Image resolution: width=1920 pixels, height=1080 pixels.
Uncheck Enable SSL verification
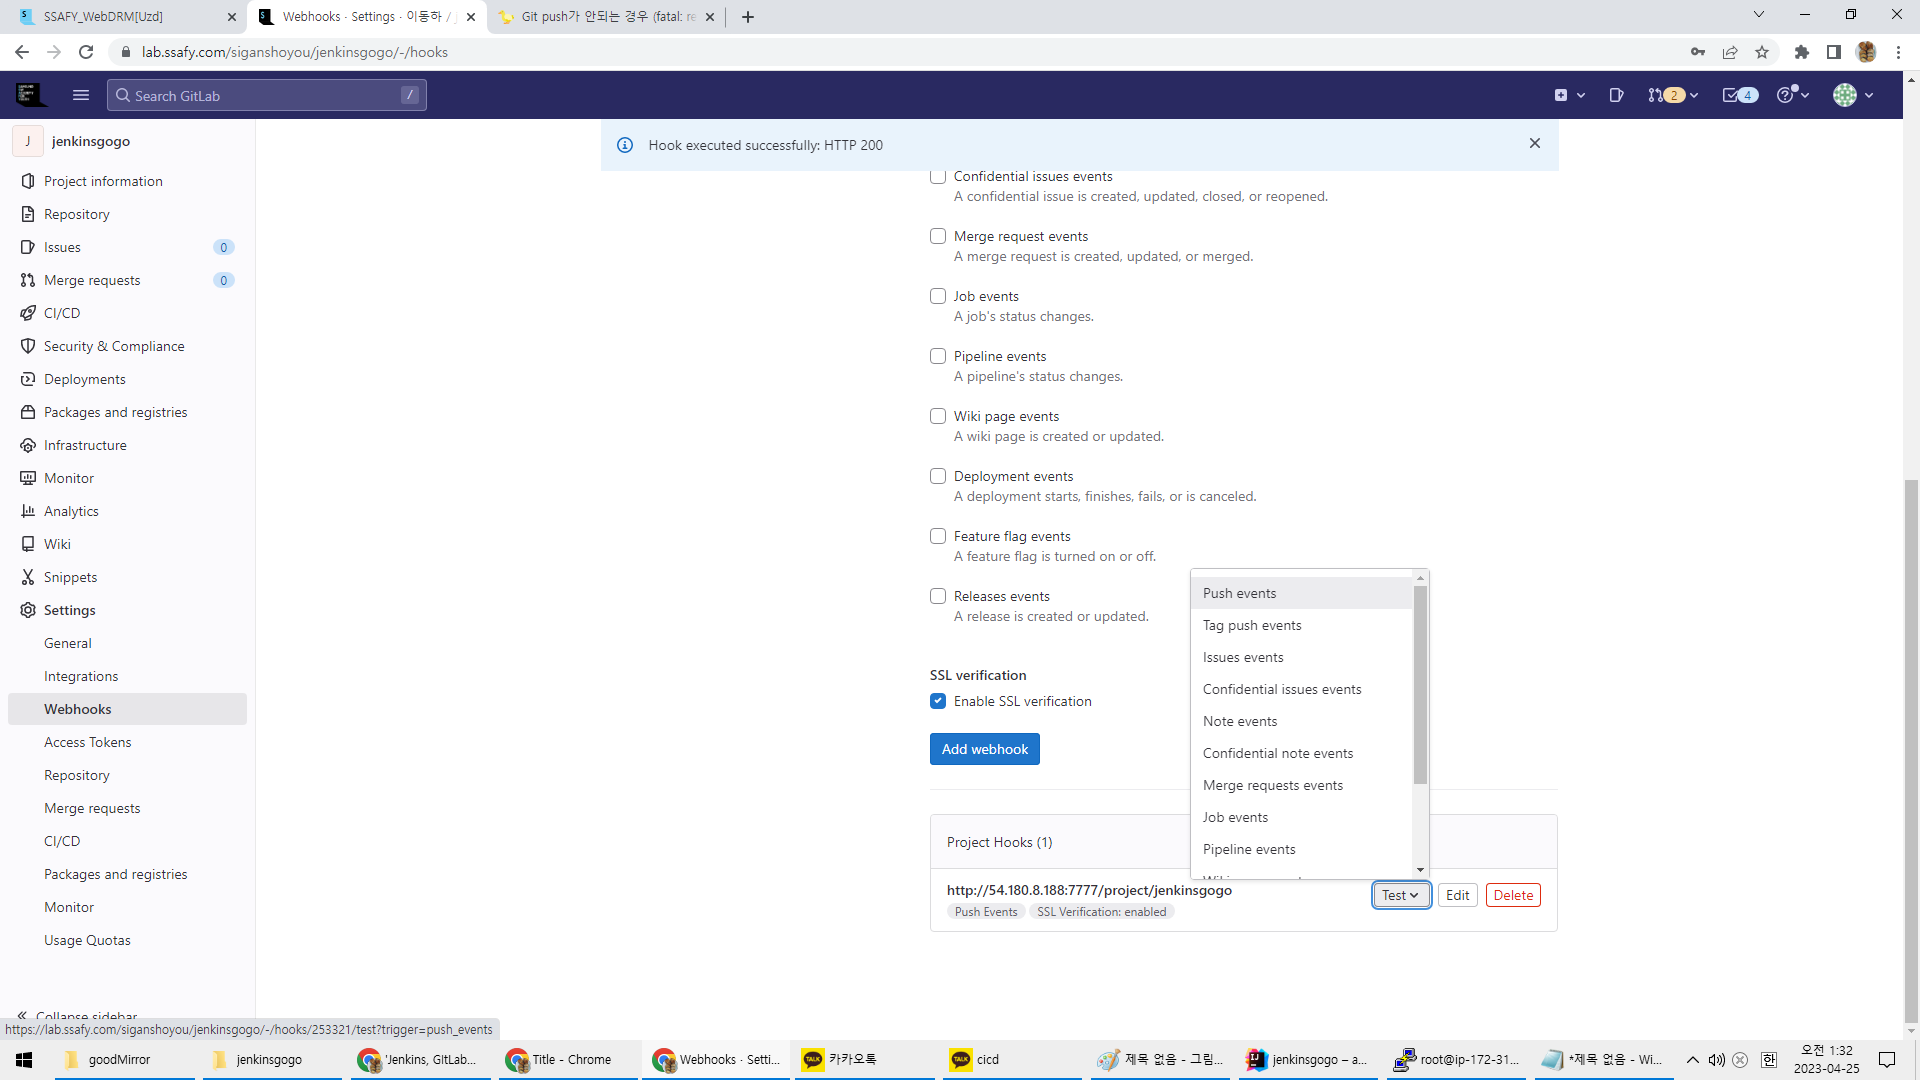point(938,701)
